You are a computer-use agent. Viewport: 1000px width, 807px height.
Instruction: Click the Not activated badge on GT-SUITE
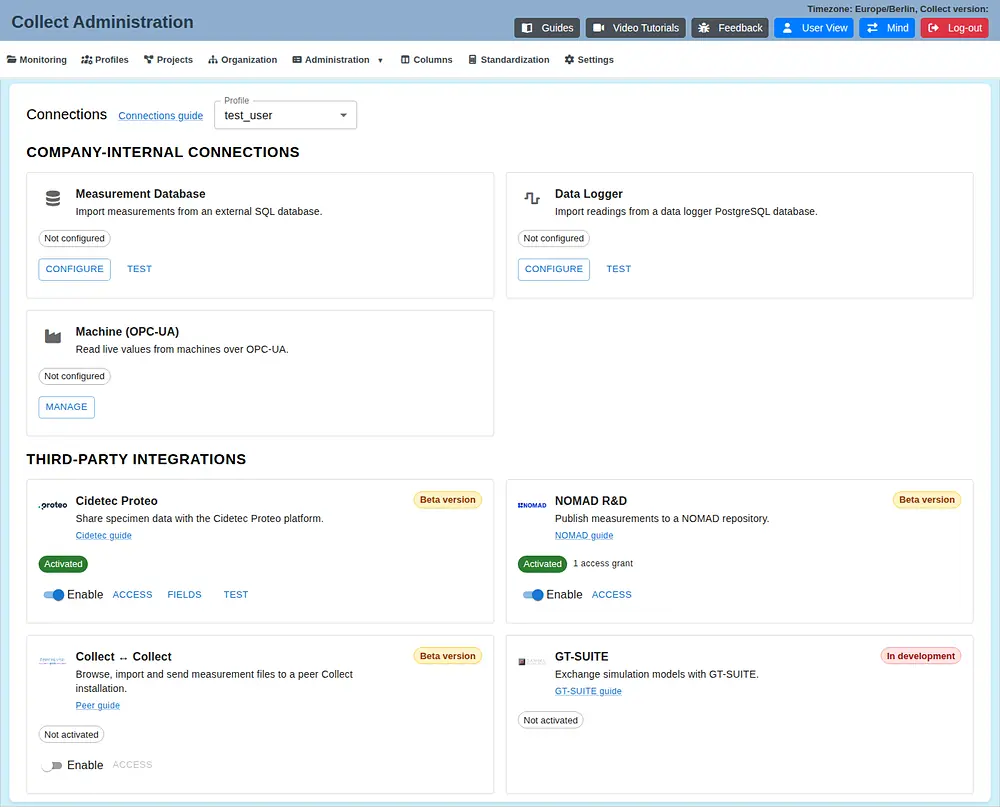[x=550, y=720]
